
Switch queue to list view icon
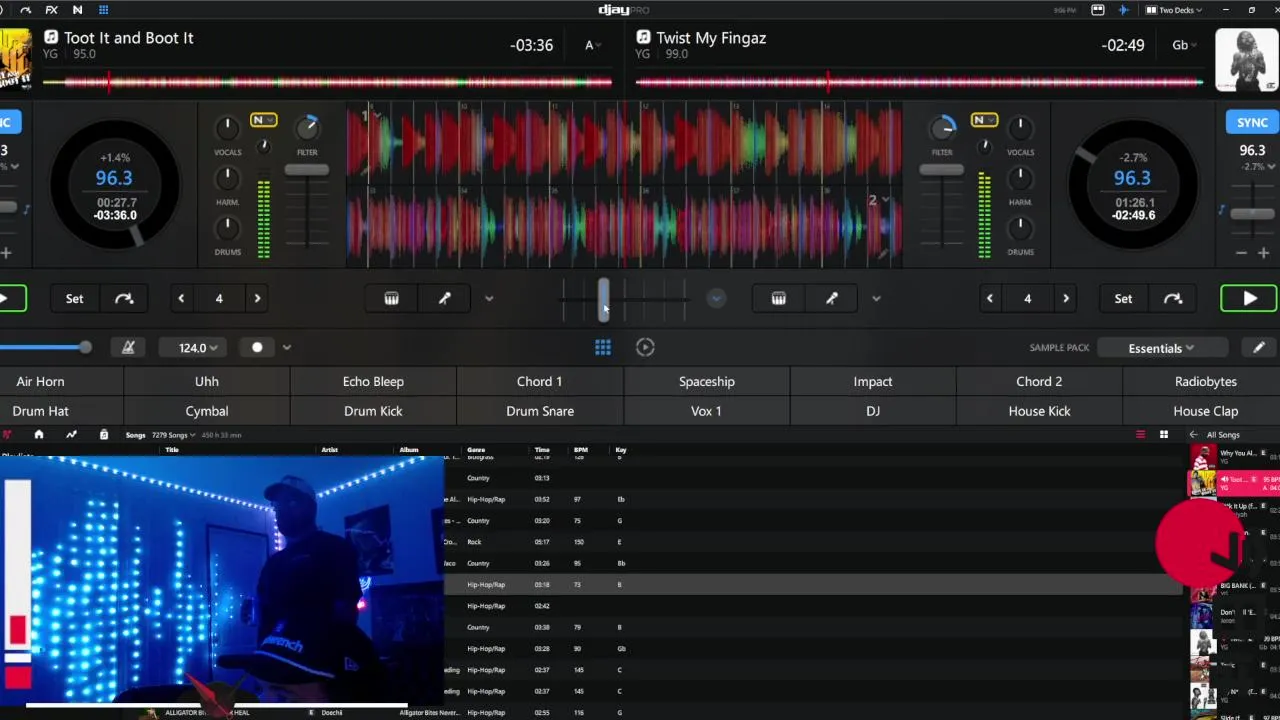pos(1140,435)
